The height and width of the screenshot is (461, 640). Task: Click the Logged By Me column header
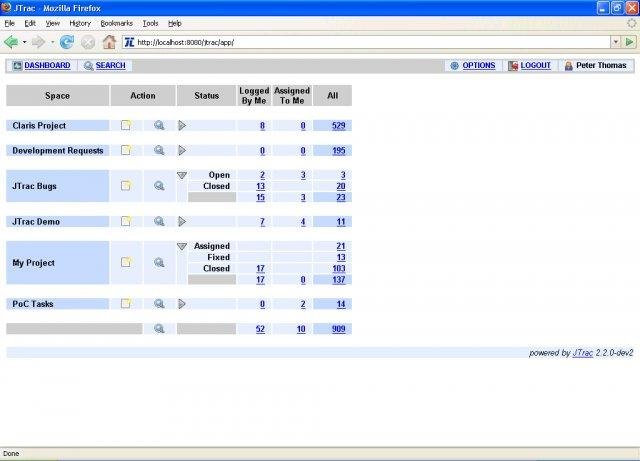254,96
